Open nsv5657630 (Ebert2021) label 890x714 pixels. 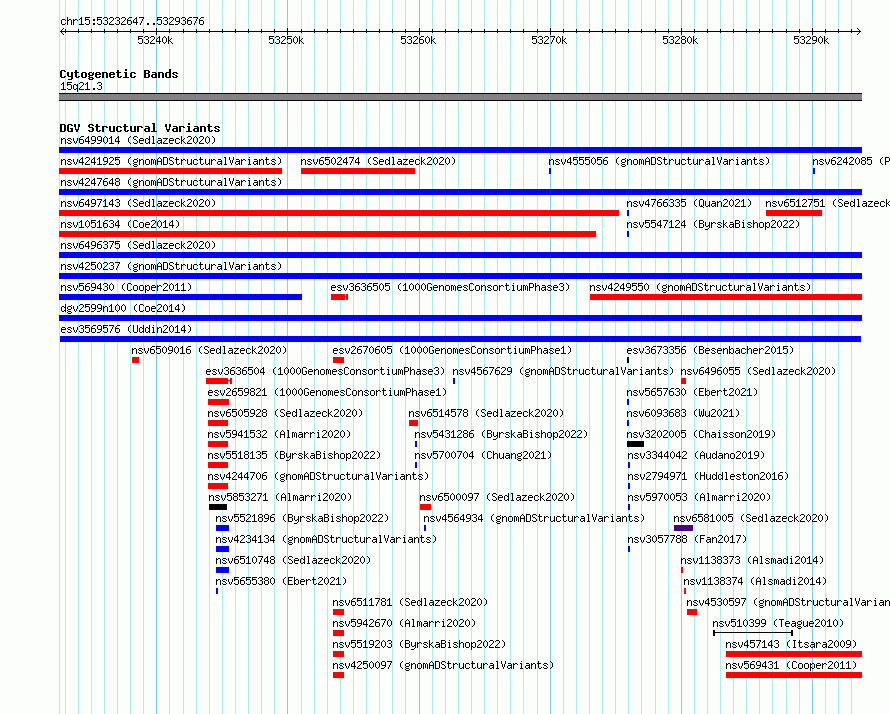pyautogui.click(x=692, y=392)
